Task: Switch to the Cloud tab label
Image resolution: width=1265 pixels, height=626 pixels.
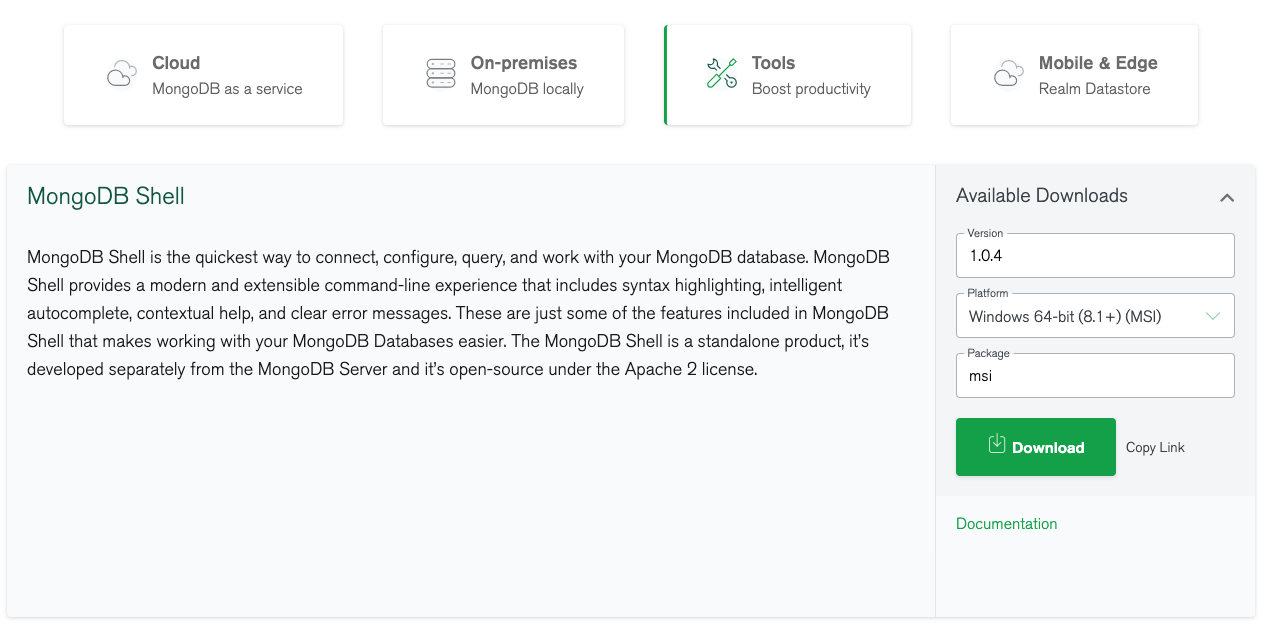Action: point(176,63)
